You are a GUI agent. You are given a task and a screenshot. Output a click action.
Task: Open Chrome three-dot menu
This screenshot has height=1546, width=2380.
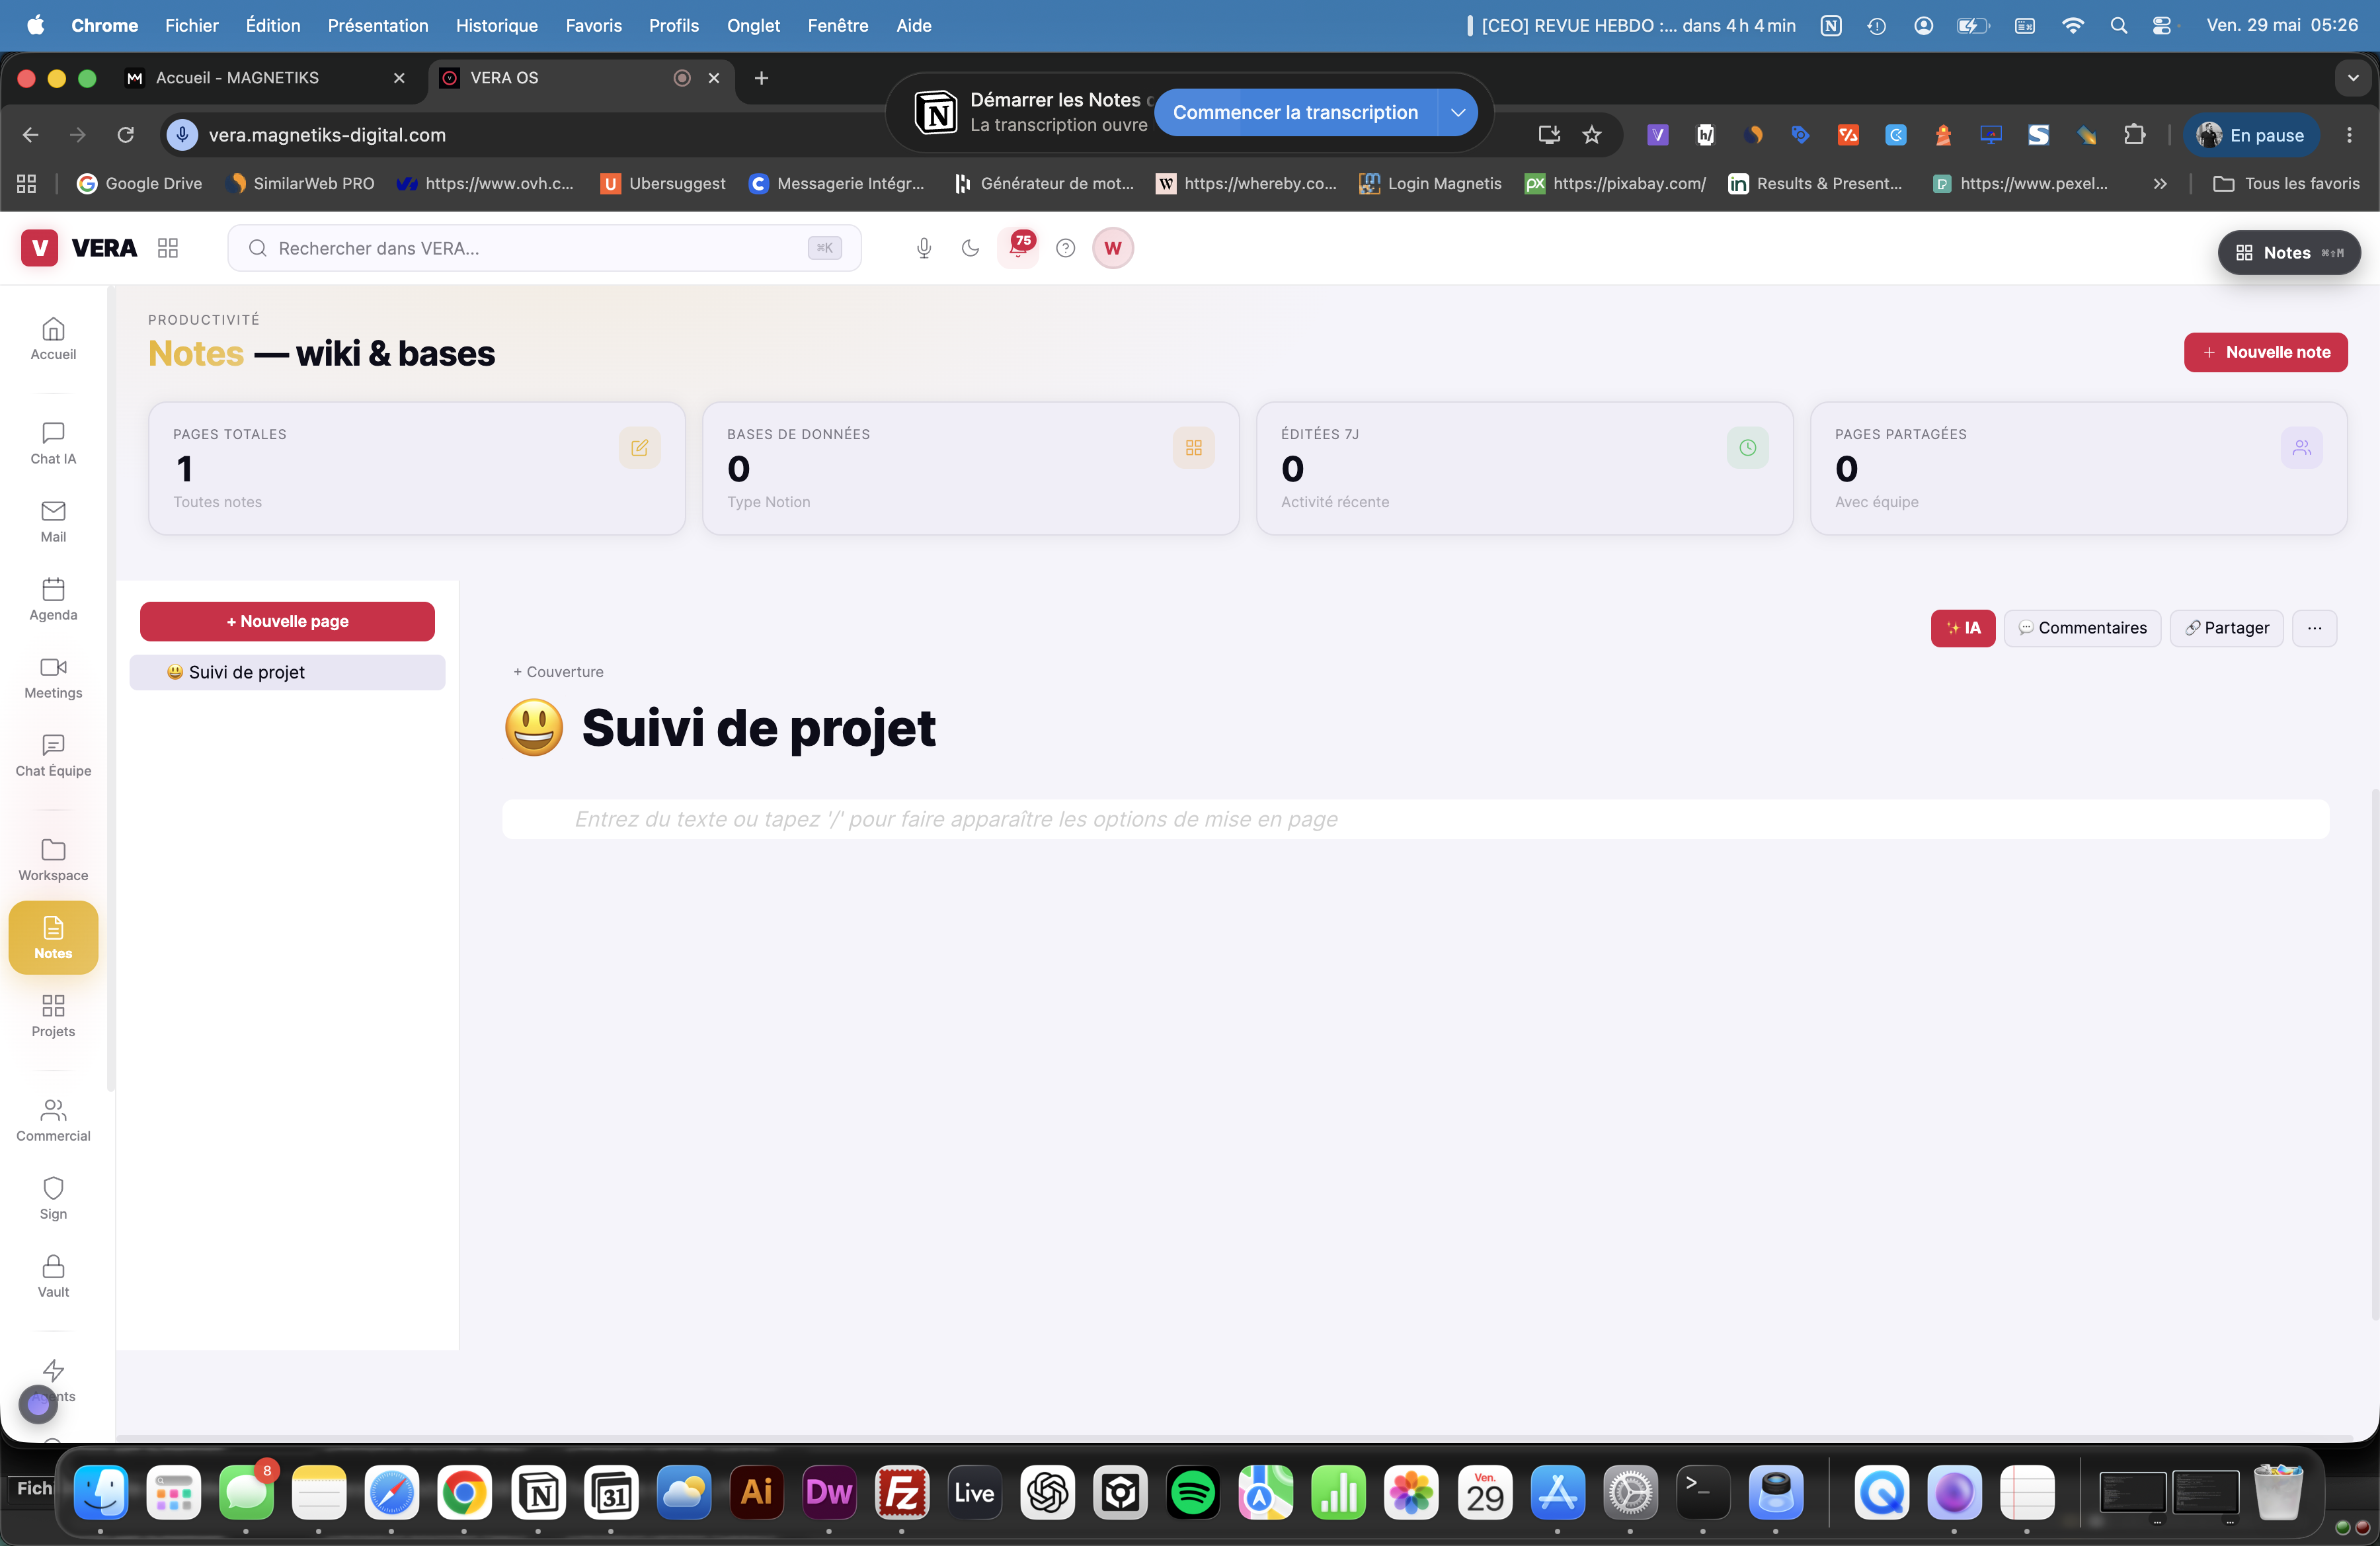[2349, 135]
